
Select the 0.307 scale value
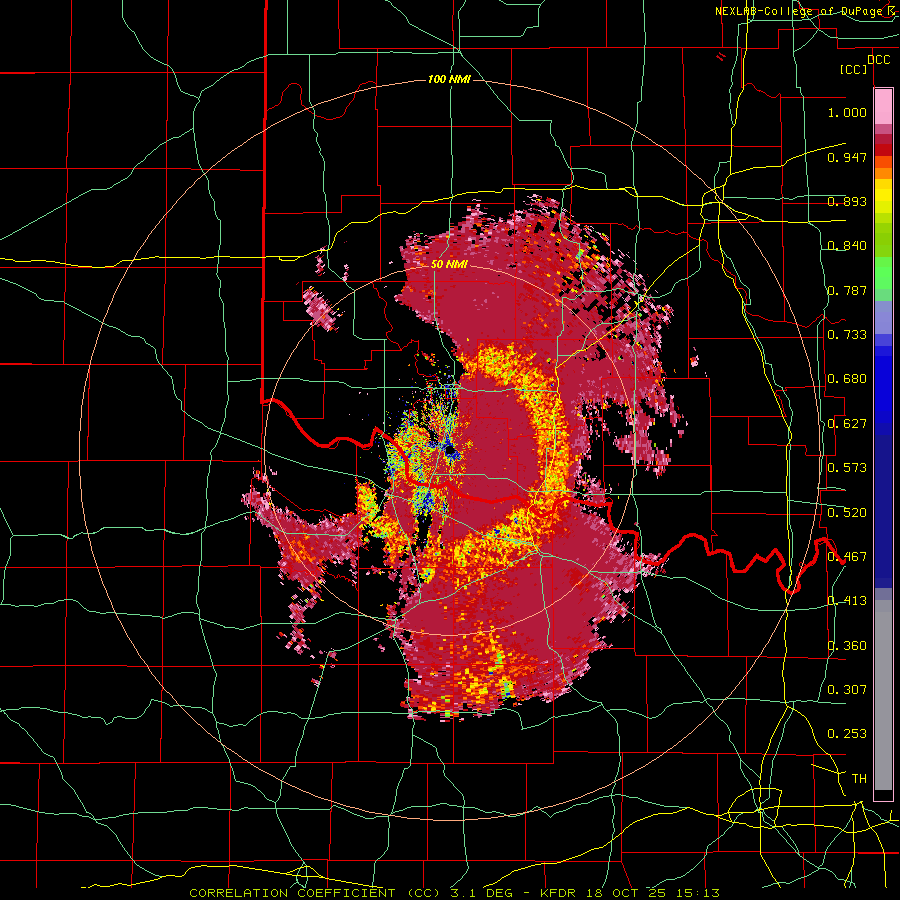click(847, 690)
